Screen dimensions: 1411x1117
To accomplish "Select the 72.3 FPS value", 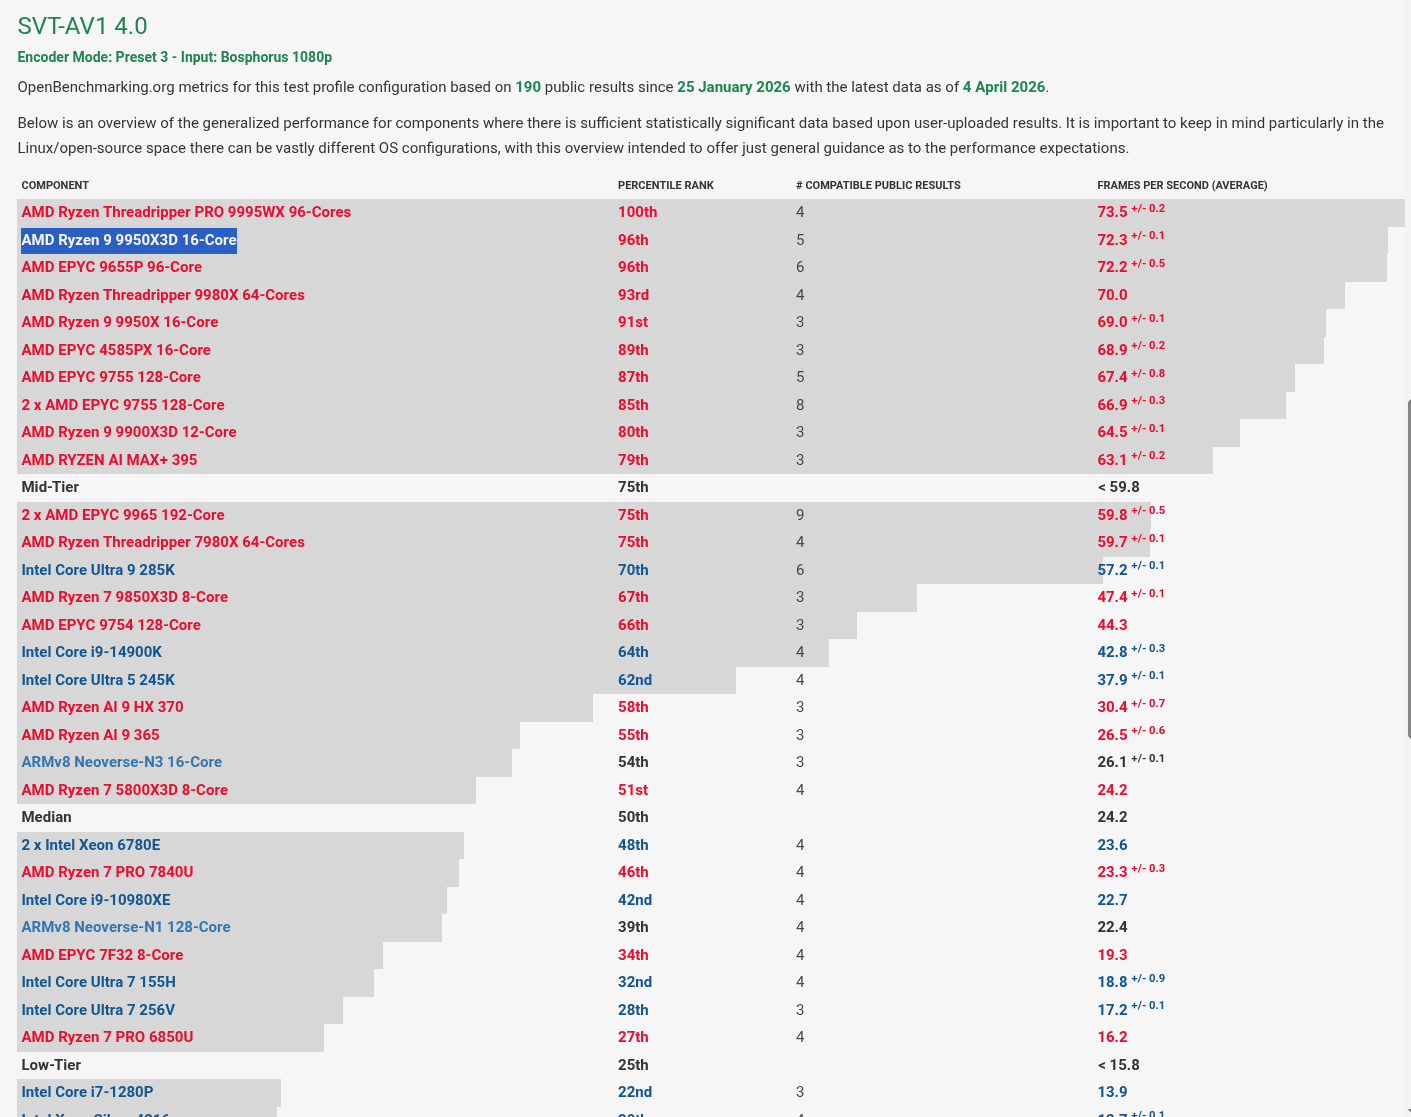I will pyautogui.click(x=1112, y=240).
